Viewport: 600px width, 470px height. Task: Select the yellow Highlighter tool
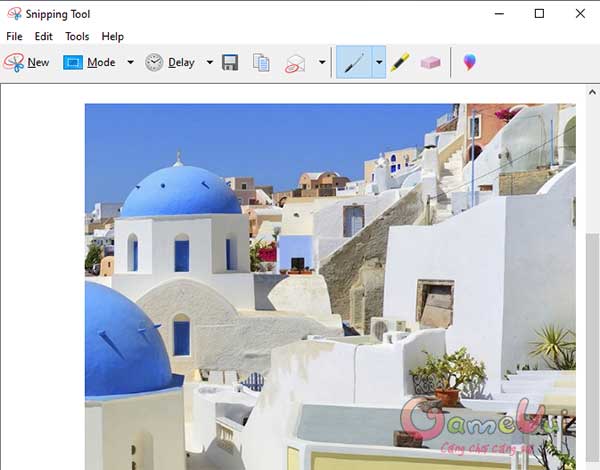pos(400,62)
